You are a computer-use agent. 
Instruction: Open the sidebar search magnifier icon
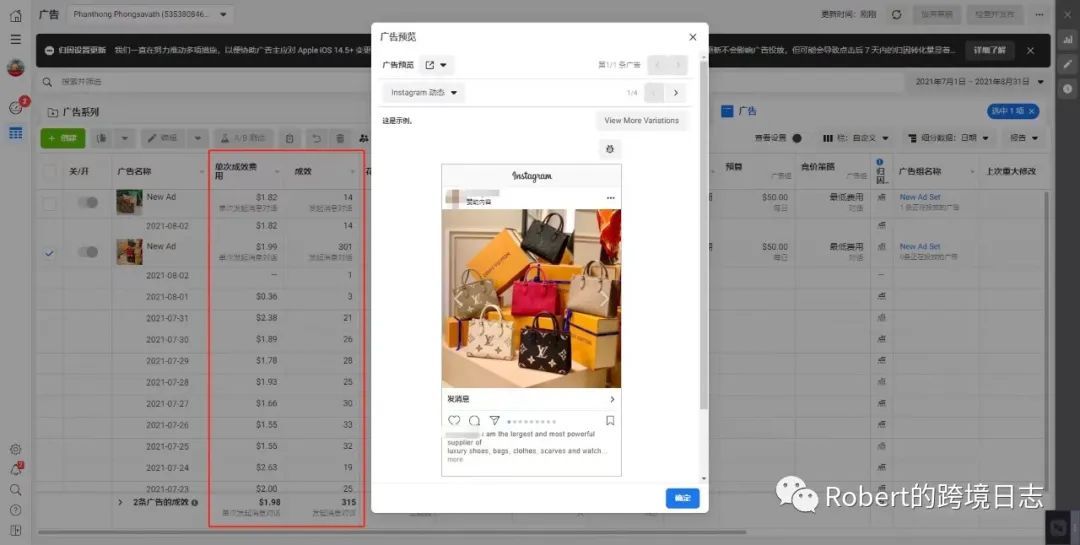coord(15,490)
